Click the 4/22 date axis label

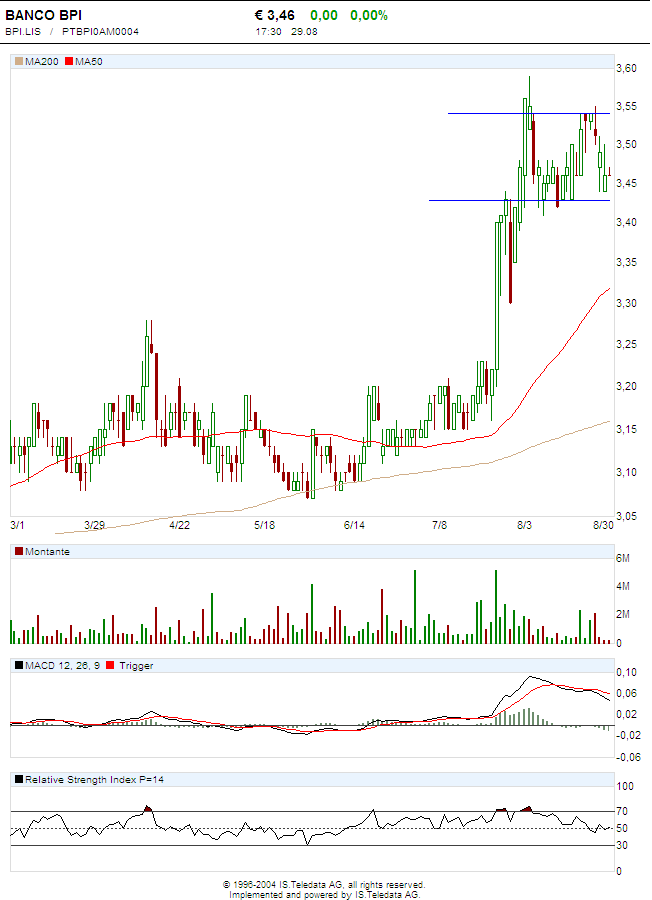click(180, 525)
